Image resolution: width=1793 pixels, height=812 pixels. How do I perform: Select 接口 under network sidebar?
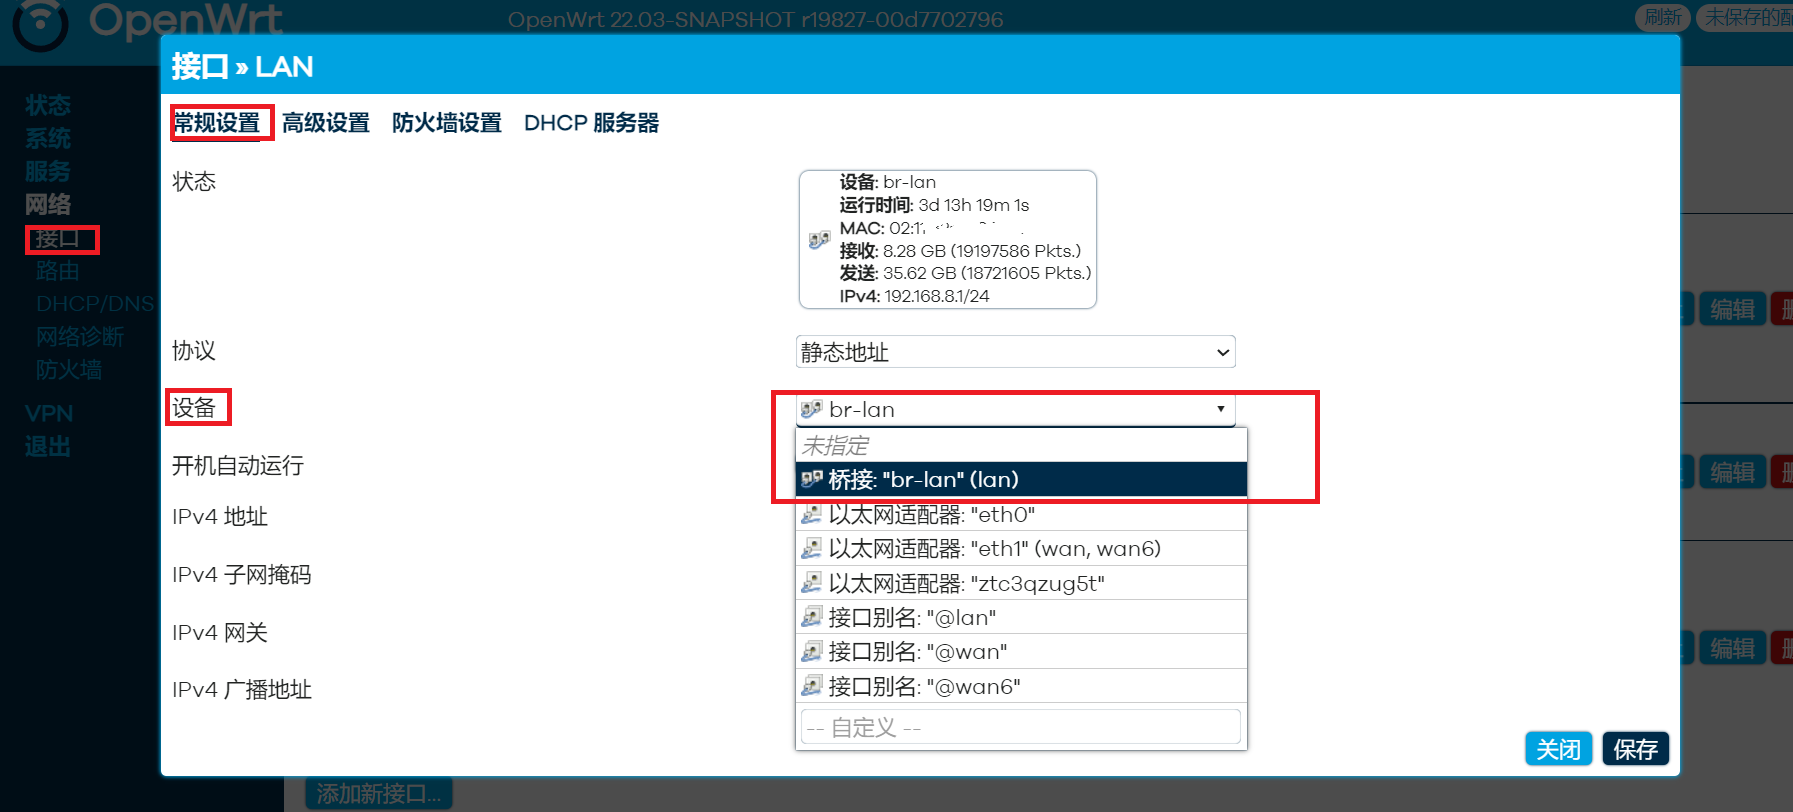[57, 239]
